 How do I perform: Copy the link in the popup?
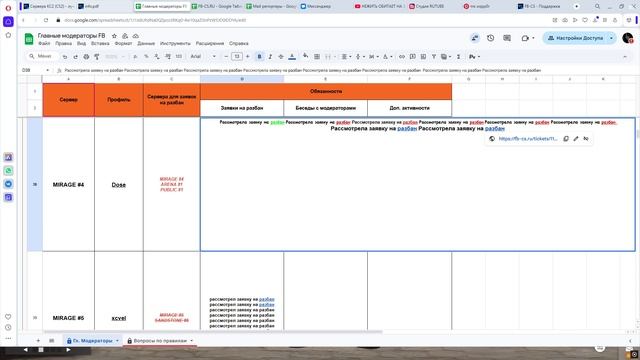click(566, 139)
